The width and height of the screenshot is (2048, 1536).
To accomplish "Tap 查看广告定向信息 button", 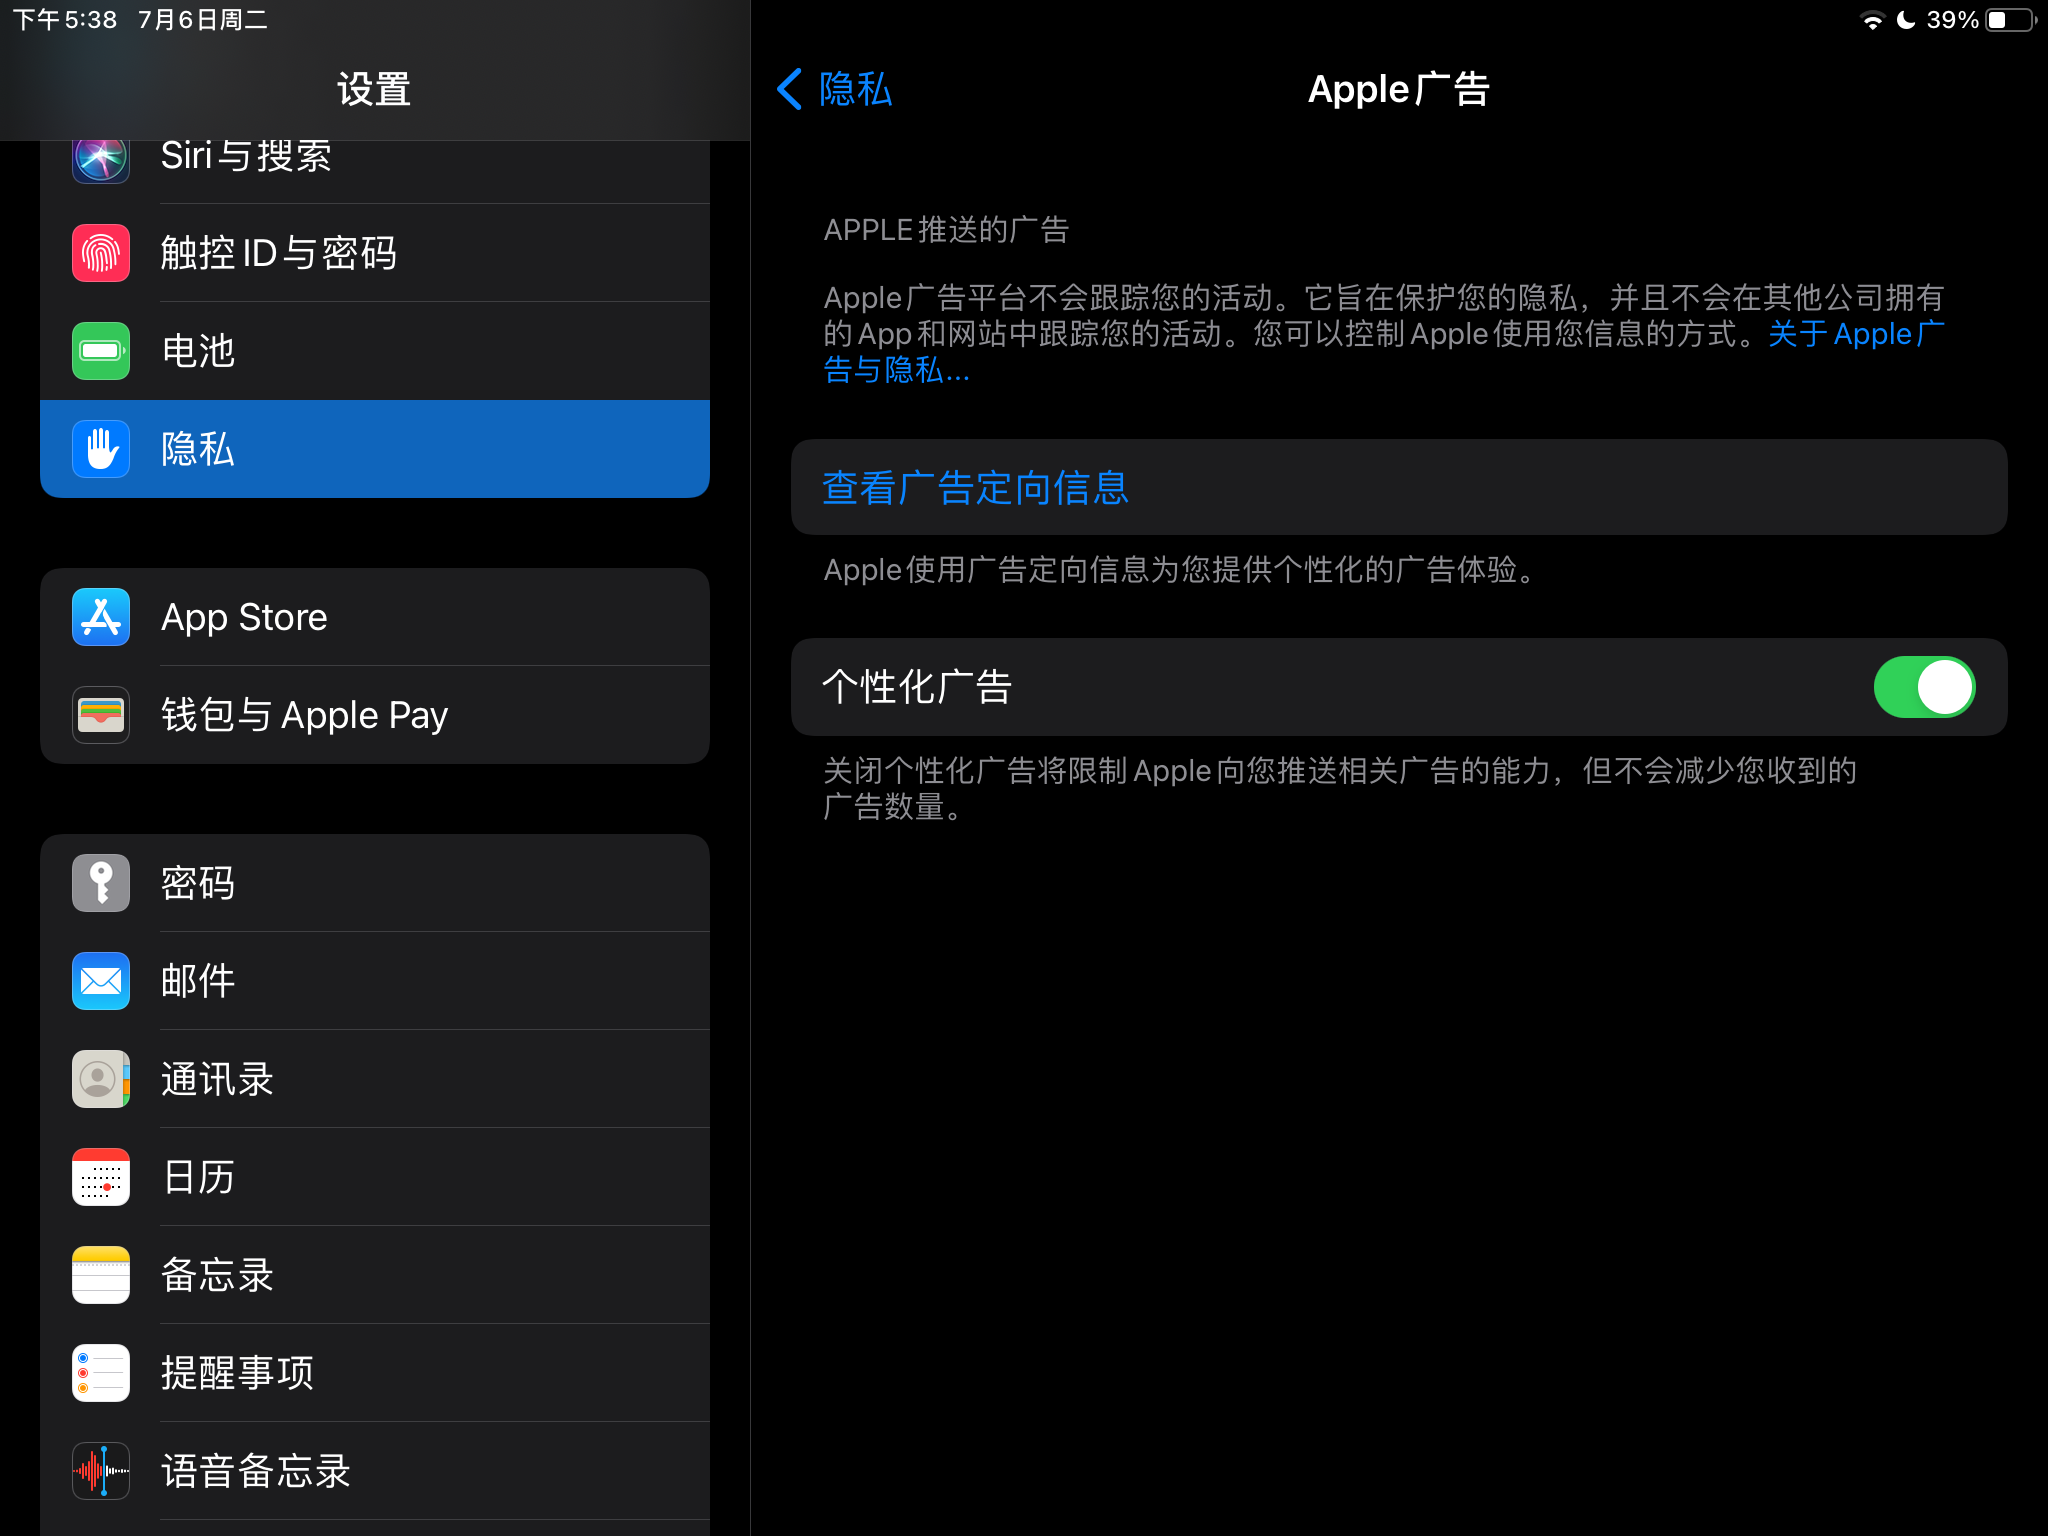I will [x=975, y=488].
